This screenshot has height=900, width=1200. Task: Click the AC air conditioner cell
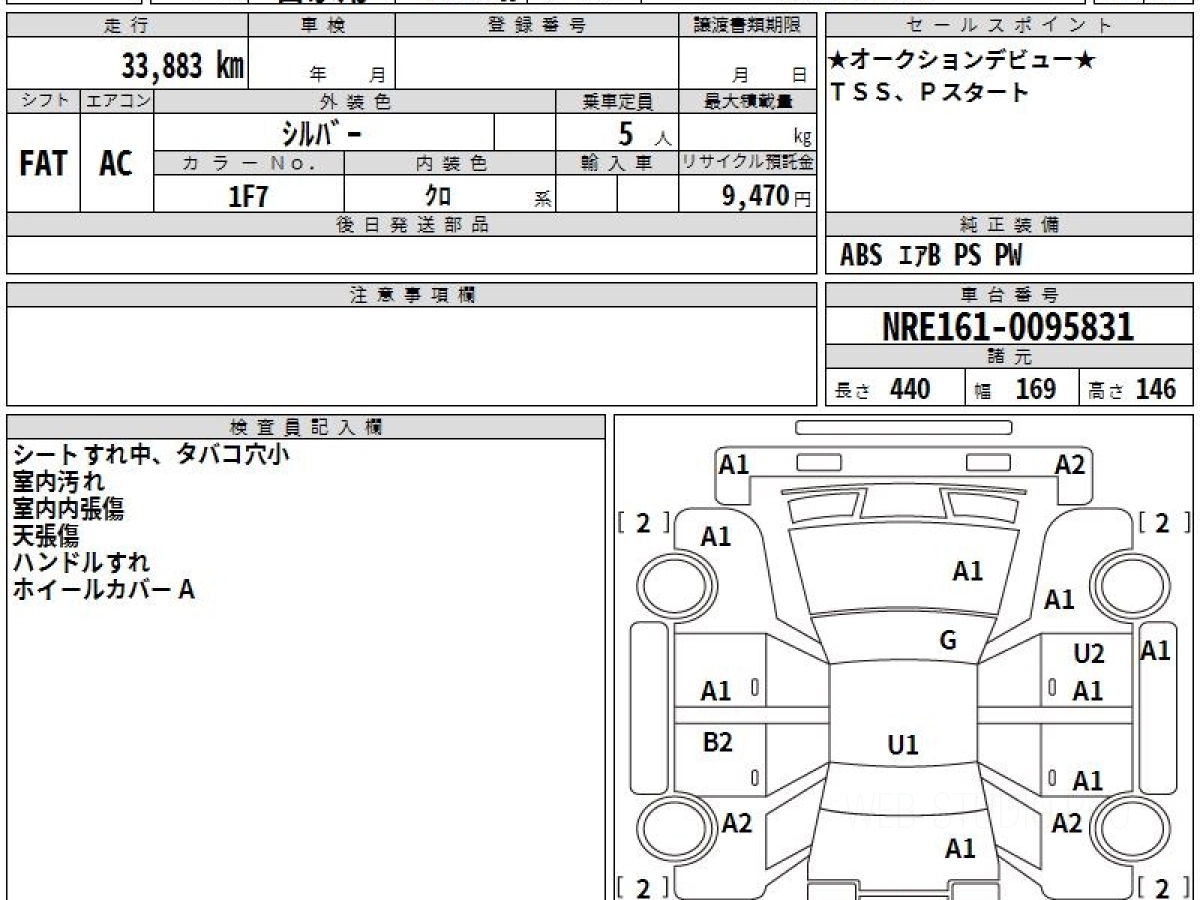[116, 163]
